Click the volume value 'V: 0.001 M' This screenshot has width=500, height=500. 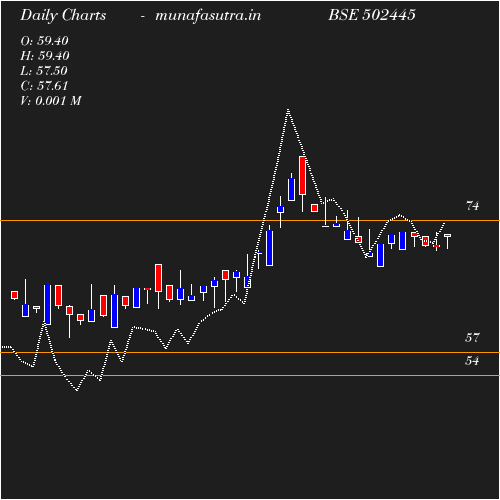(51, 101)
